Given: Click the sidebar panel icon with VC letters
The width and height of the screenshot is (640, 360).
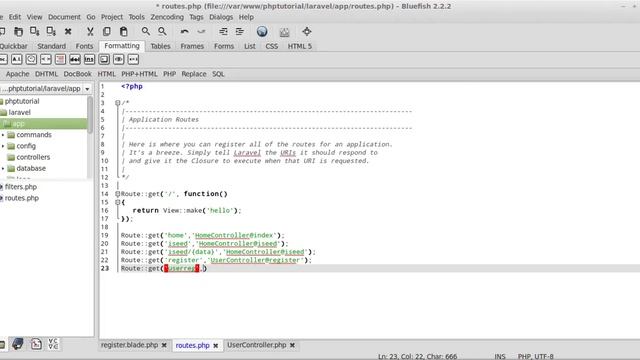Looking at the screenshot, I should (53, 344).
